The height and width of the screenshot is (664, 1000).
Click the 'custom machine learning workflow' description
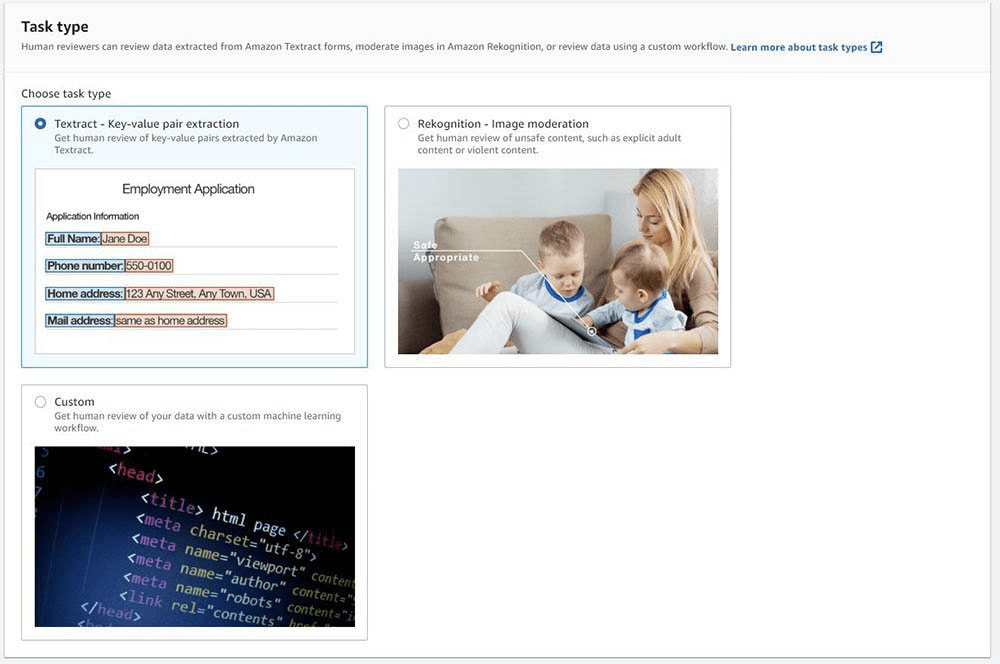click(198, 422)
